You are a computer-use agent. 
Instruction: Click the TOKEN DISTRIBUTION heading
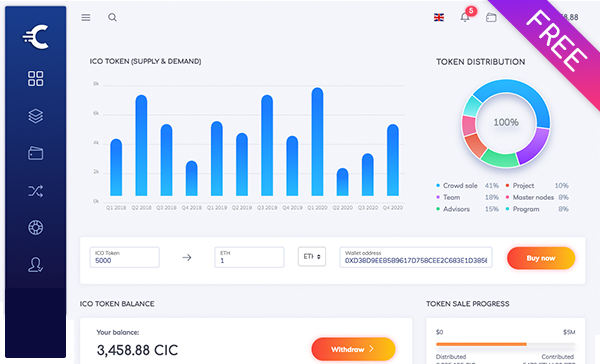point(481,62)
